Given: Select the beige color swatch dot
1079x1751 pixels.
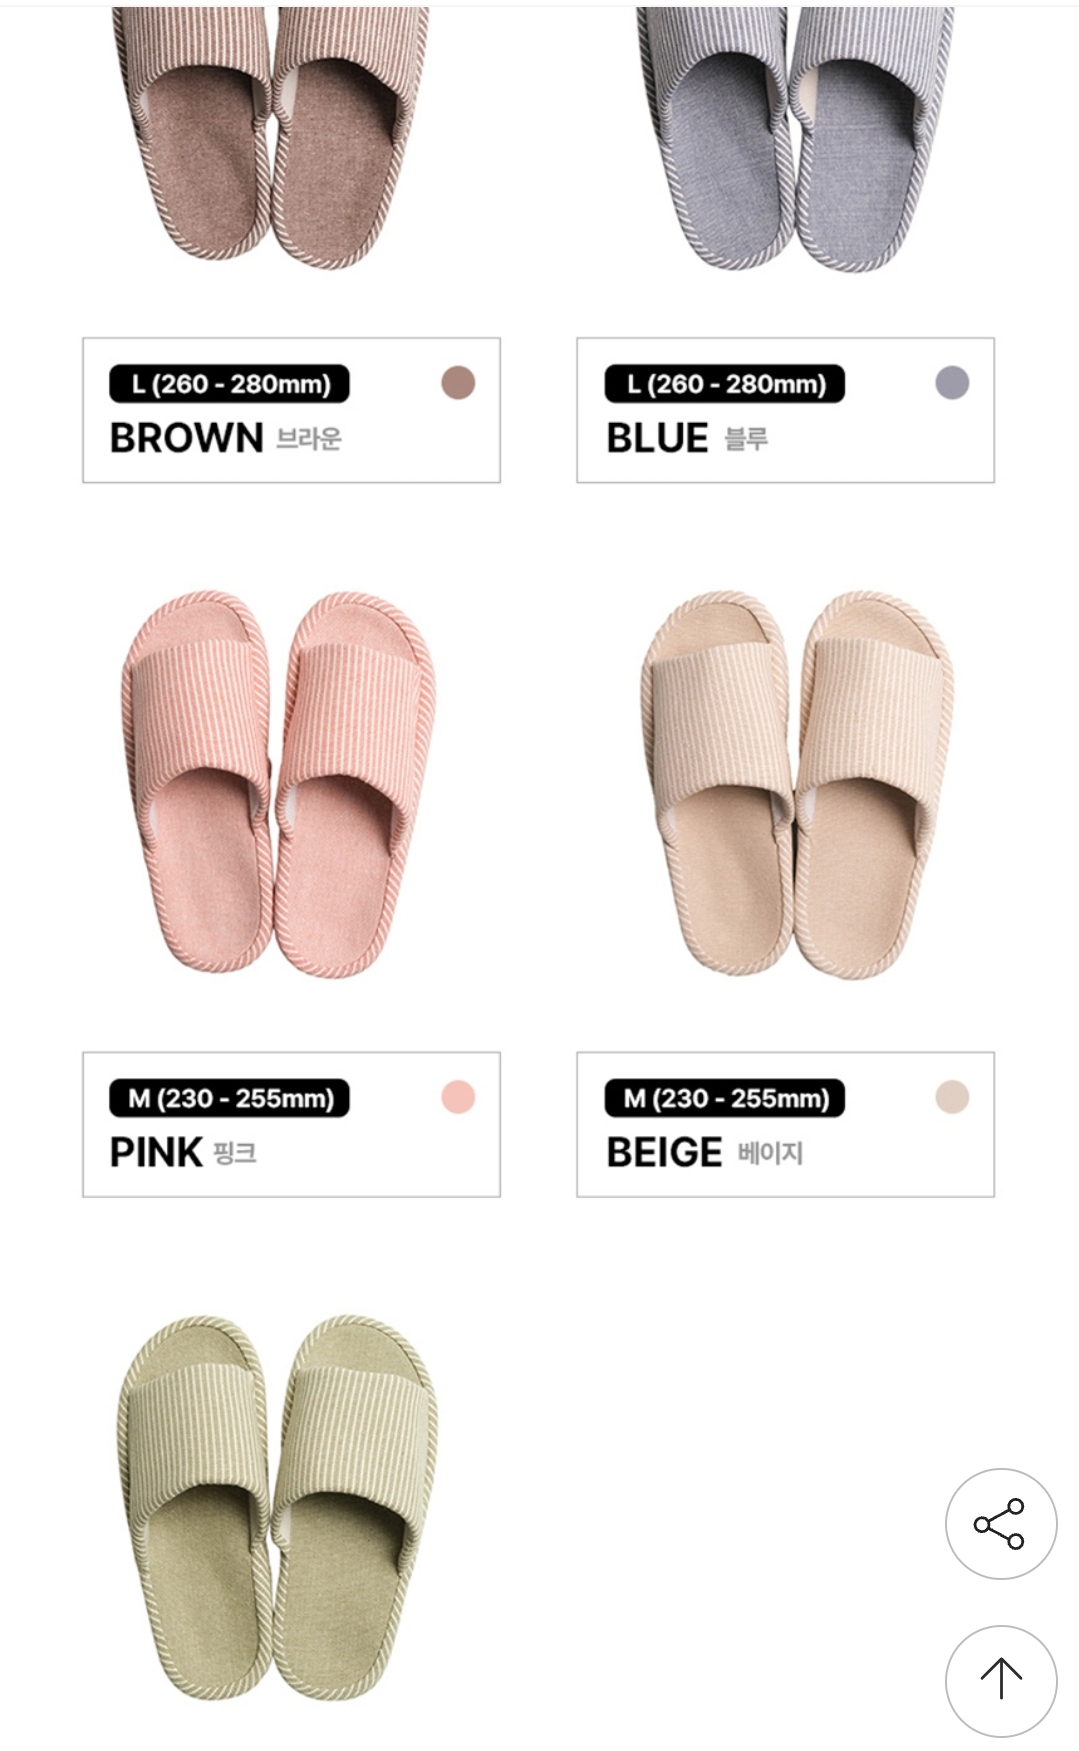Looking at the screenshot, I should click(x=952, y=1097).
